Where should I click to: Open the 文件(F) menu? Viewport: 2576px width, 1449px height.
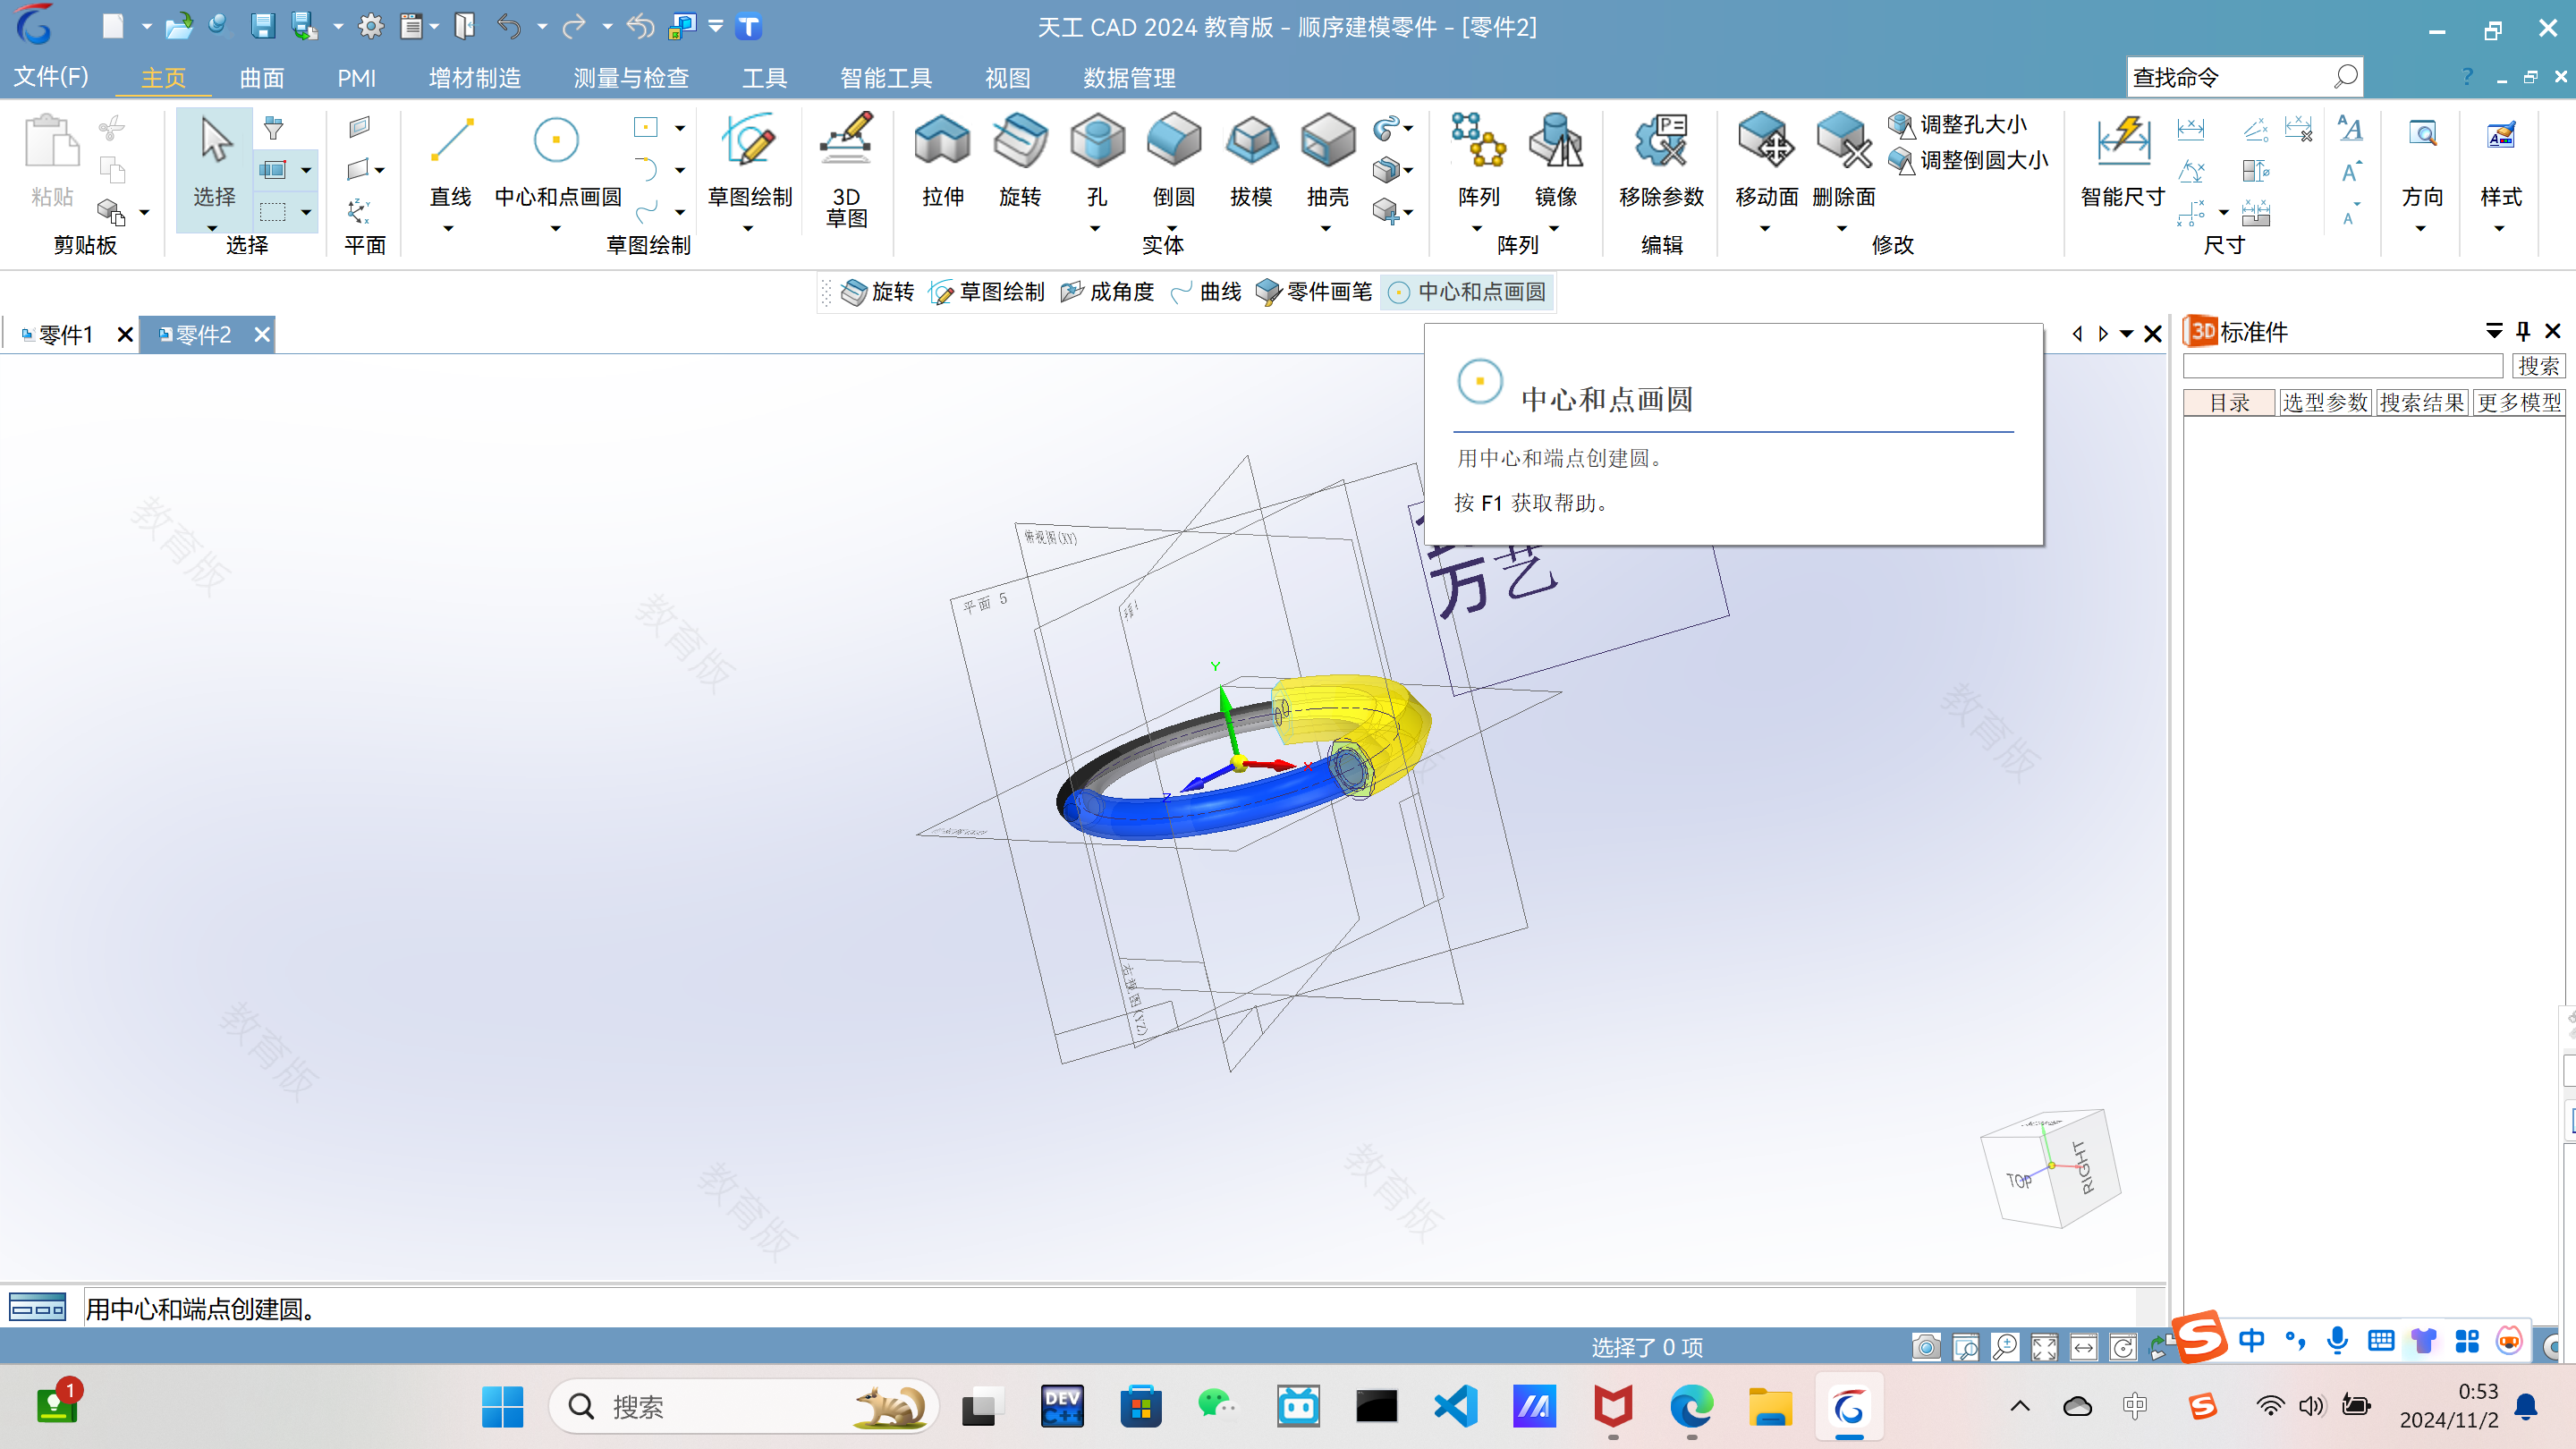tap(51, 77)
